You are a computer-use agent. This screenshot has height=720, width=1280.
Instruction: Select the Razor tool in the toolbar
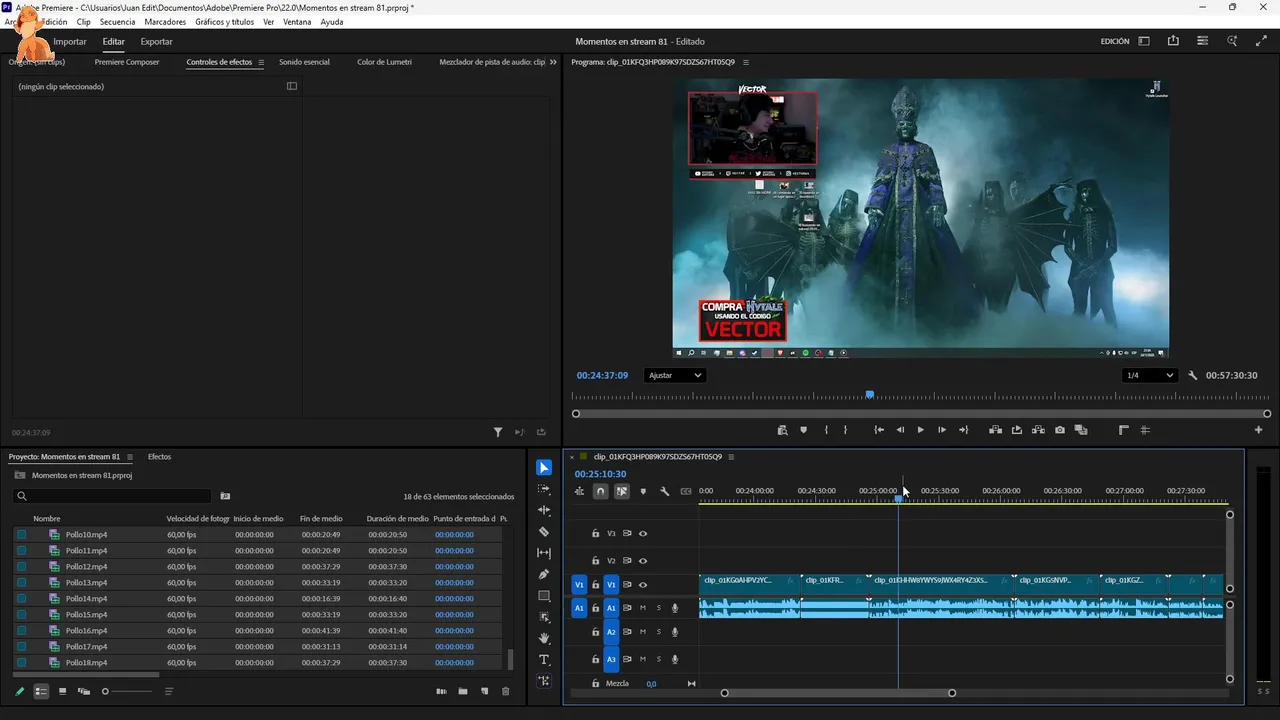pyautogui.click(x=544, y=532)
